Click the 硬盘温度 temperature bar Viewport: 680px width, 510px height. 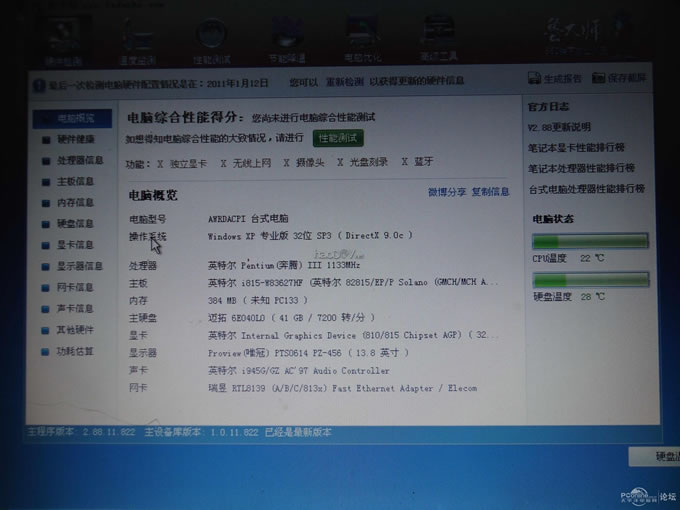(x=591, y=280)
